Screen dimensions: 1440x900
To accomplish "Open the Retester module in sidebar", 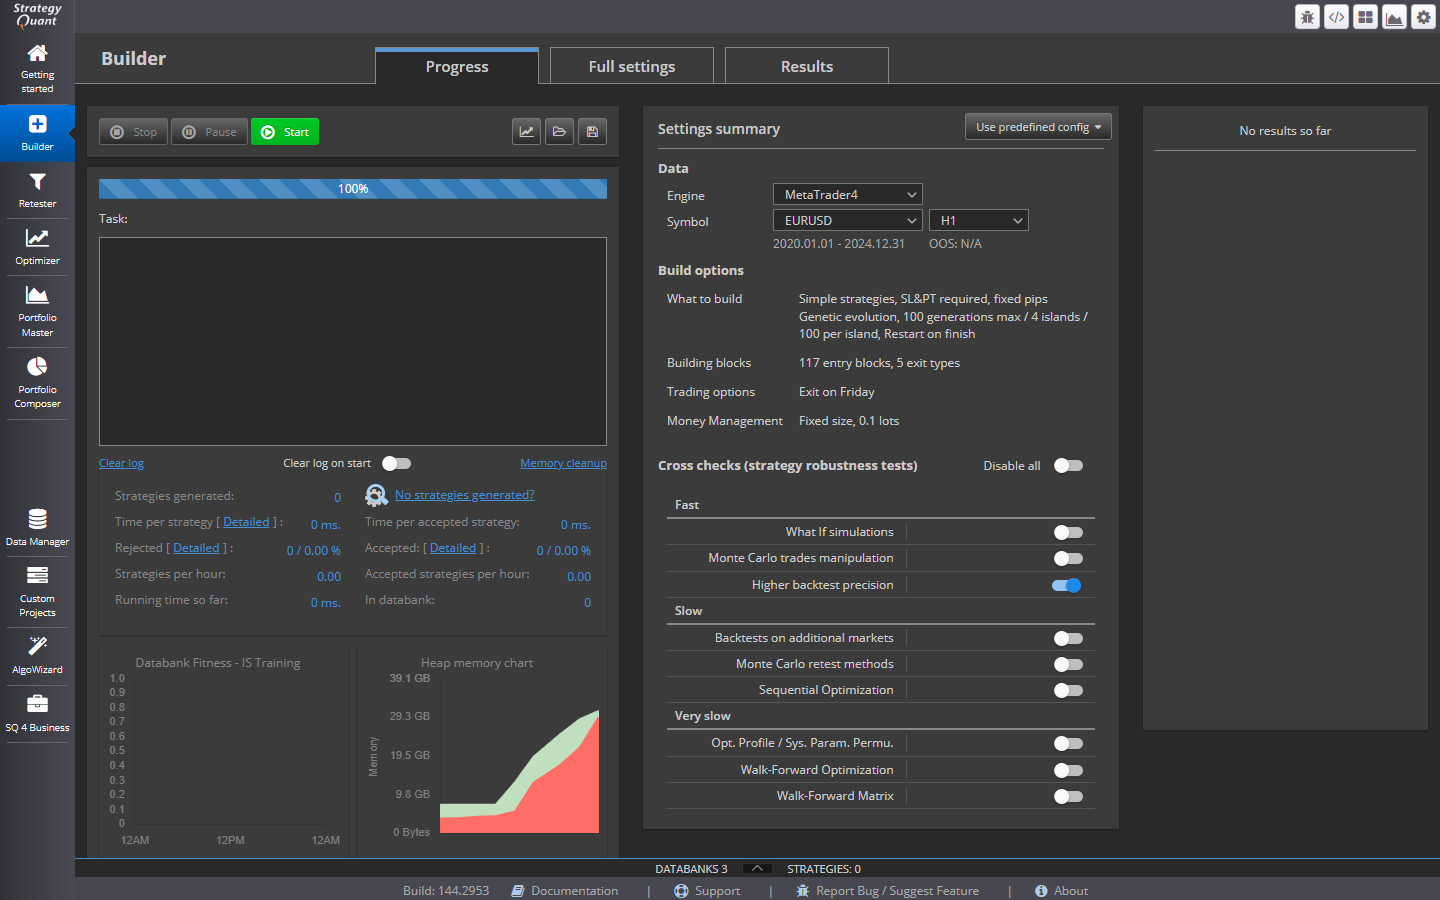I will pos(37,190).
